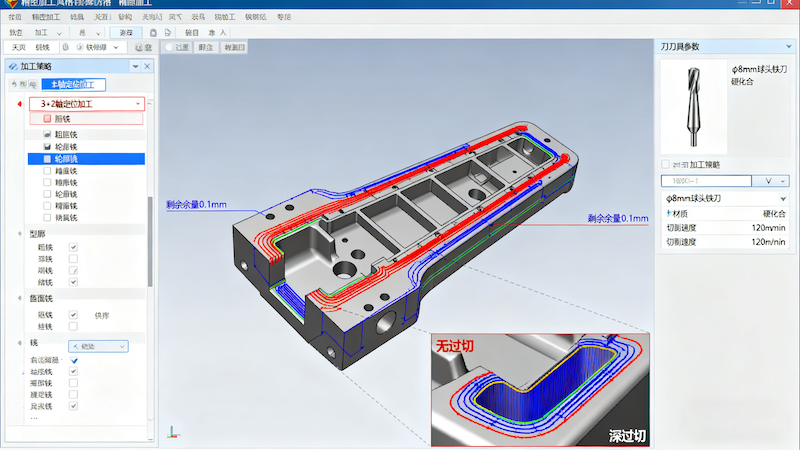Click the highlighted toolbar button before the clipboard icon
This screenshot has width=800, height=450.
click(x=127, y=33)
